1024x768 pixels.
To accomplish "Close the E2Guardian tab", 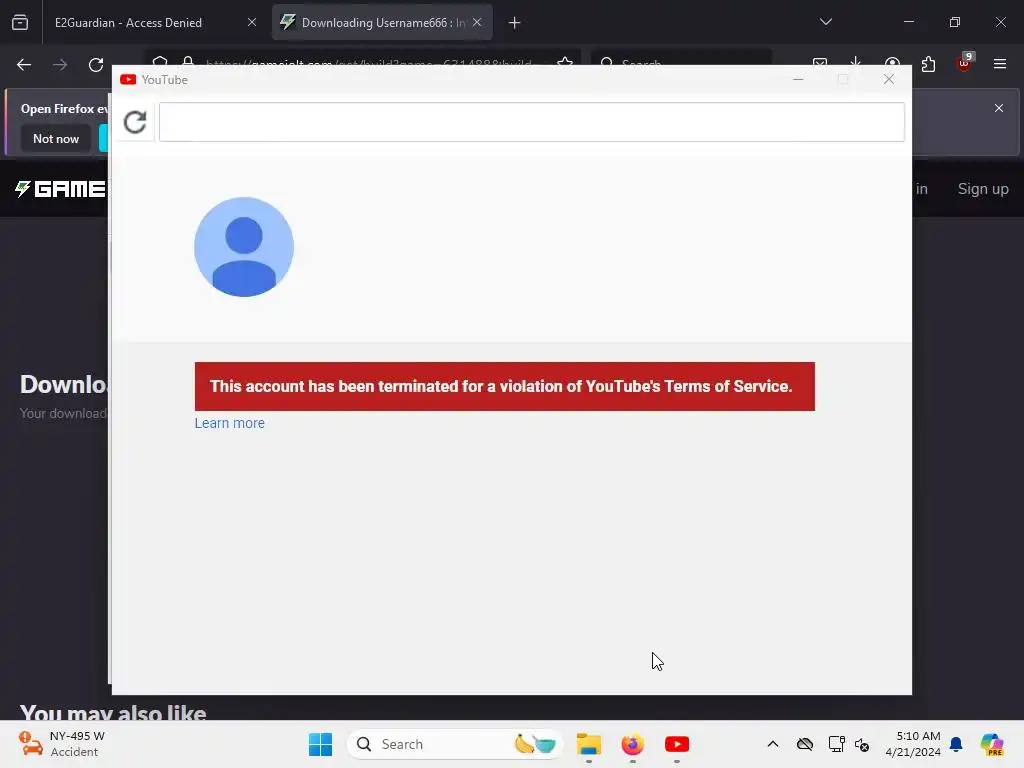I will pos(251,23).
